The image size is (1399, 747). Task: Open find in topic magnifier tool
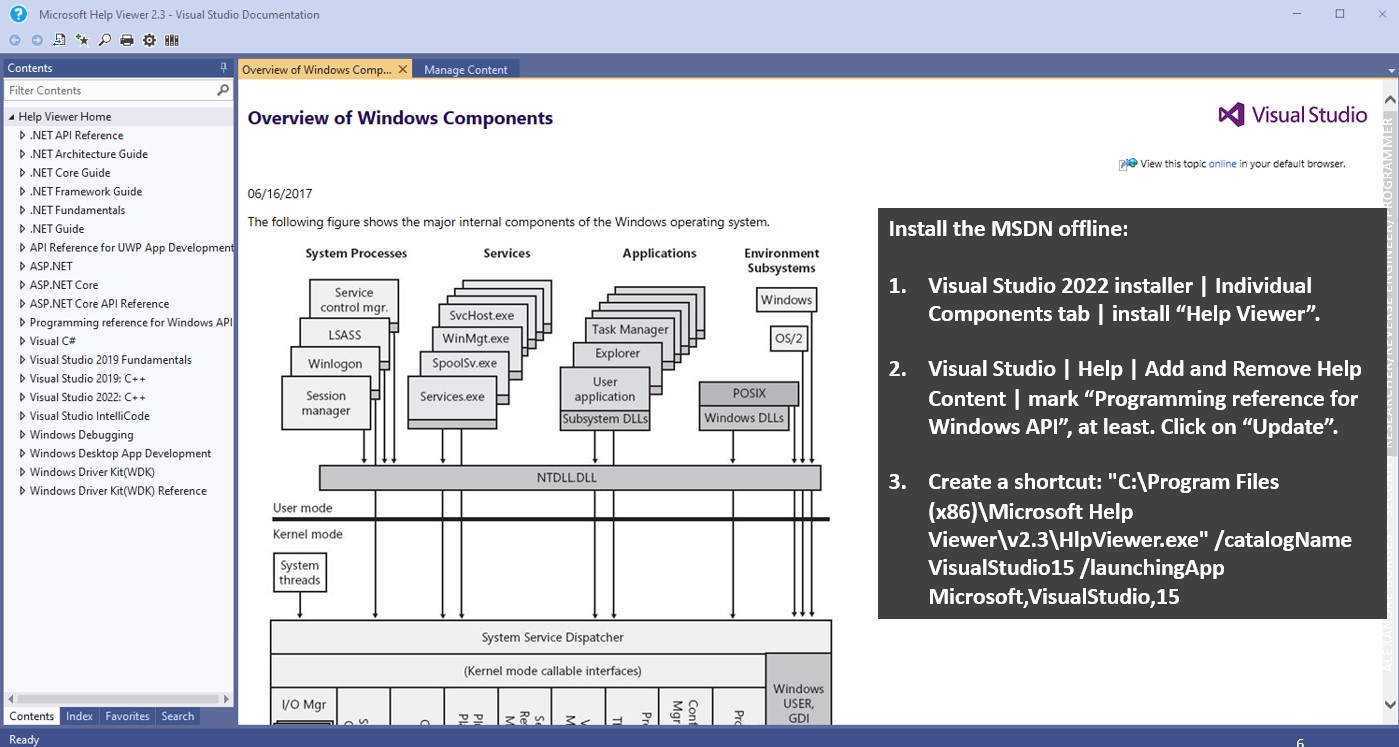point(104,40)
